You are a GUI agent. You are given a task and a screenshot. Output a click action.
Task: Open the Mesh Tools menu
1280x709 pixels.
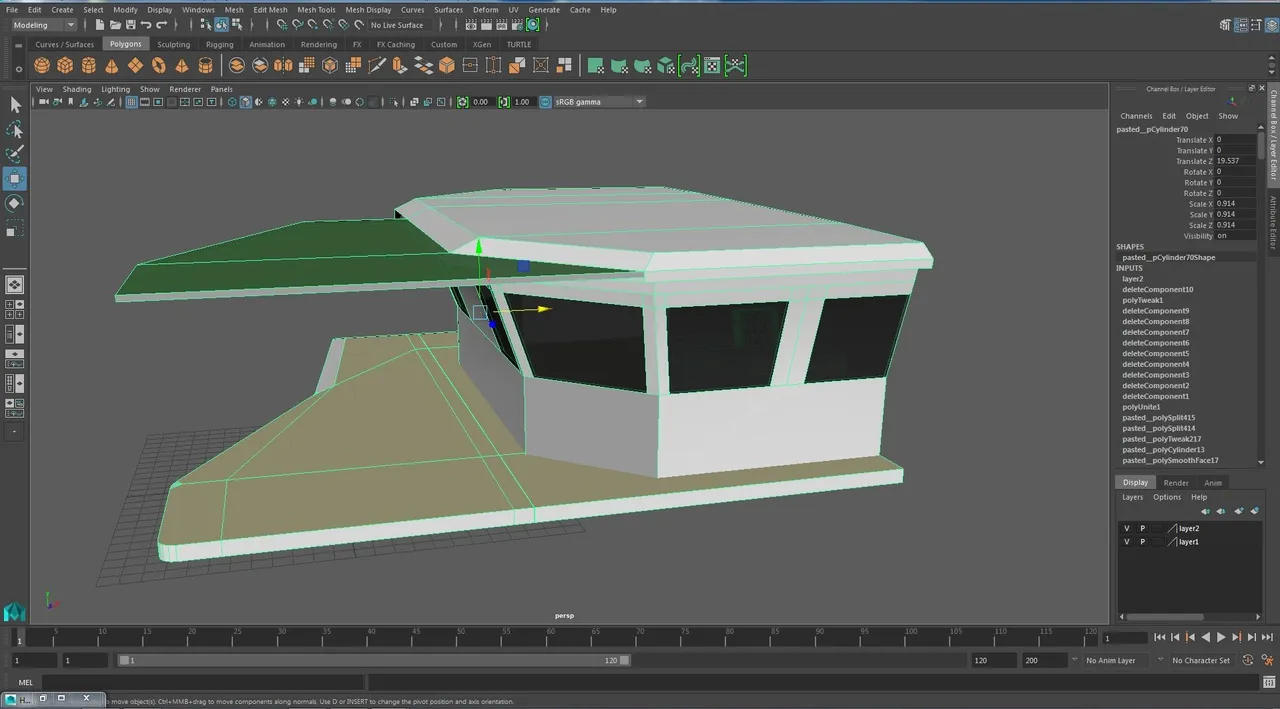click(316, 10)
